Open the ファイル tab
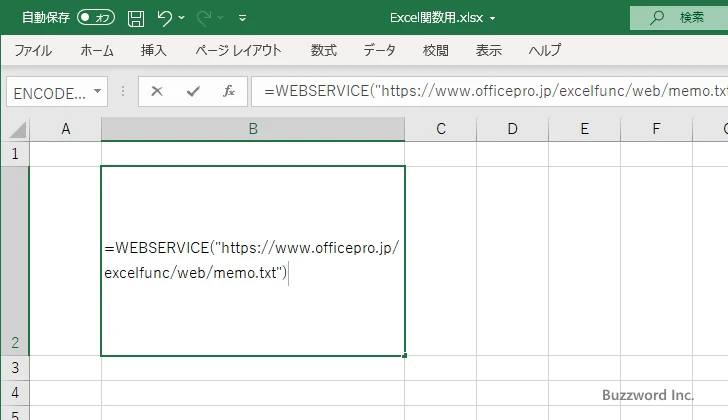The image size is (728, 420). [x=33, y=50]
